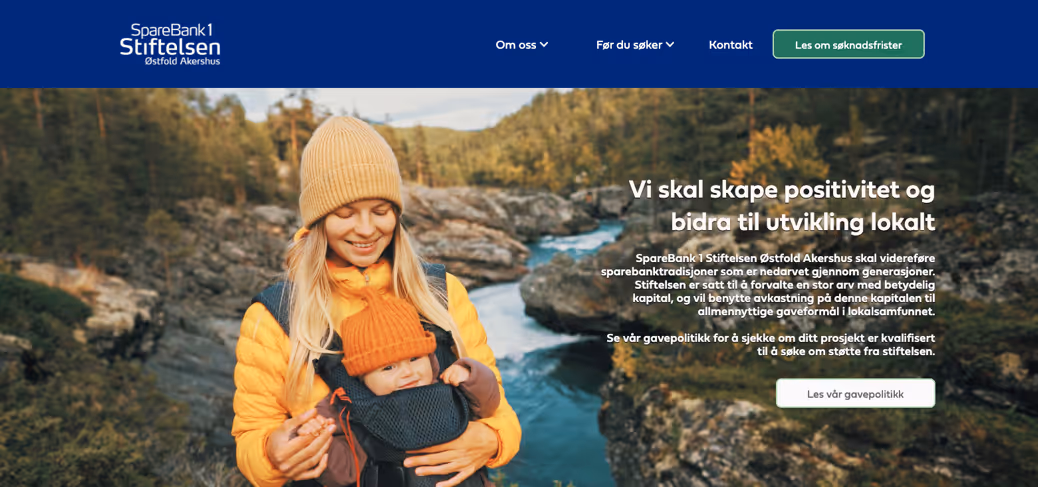The height and width of the screenshot is (487, 1038).
Task: Expand the chevron beside Før du søker
Action: coord(670,45)
